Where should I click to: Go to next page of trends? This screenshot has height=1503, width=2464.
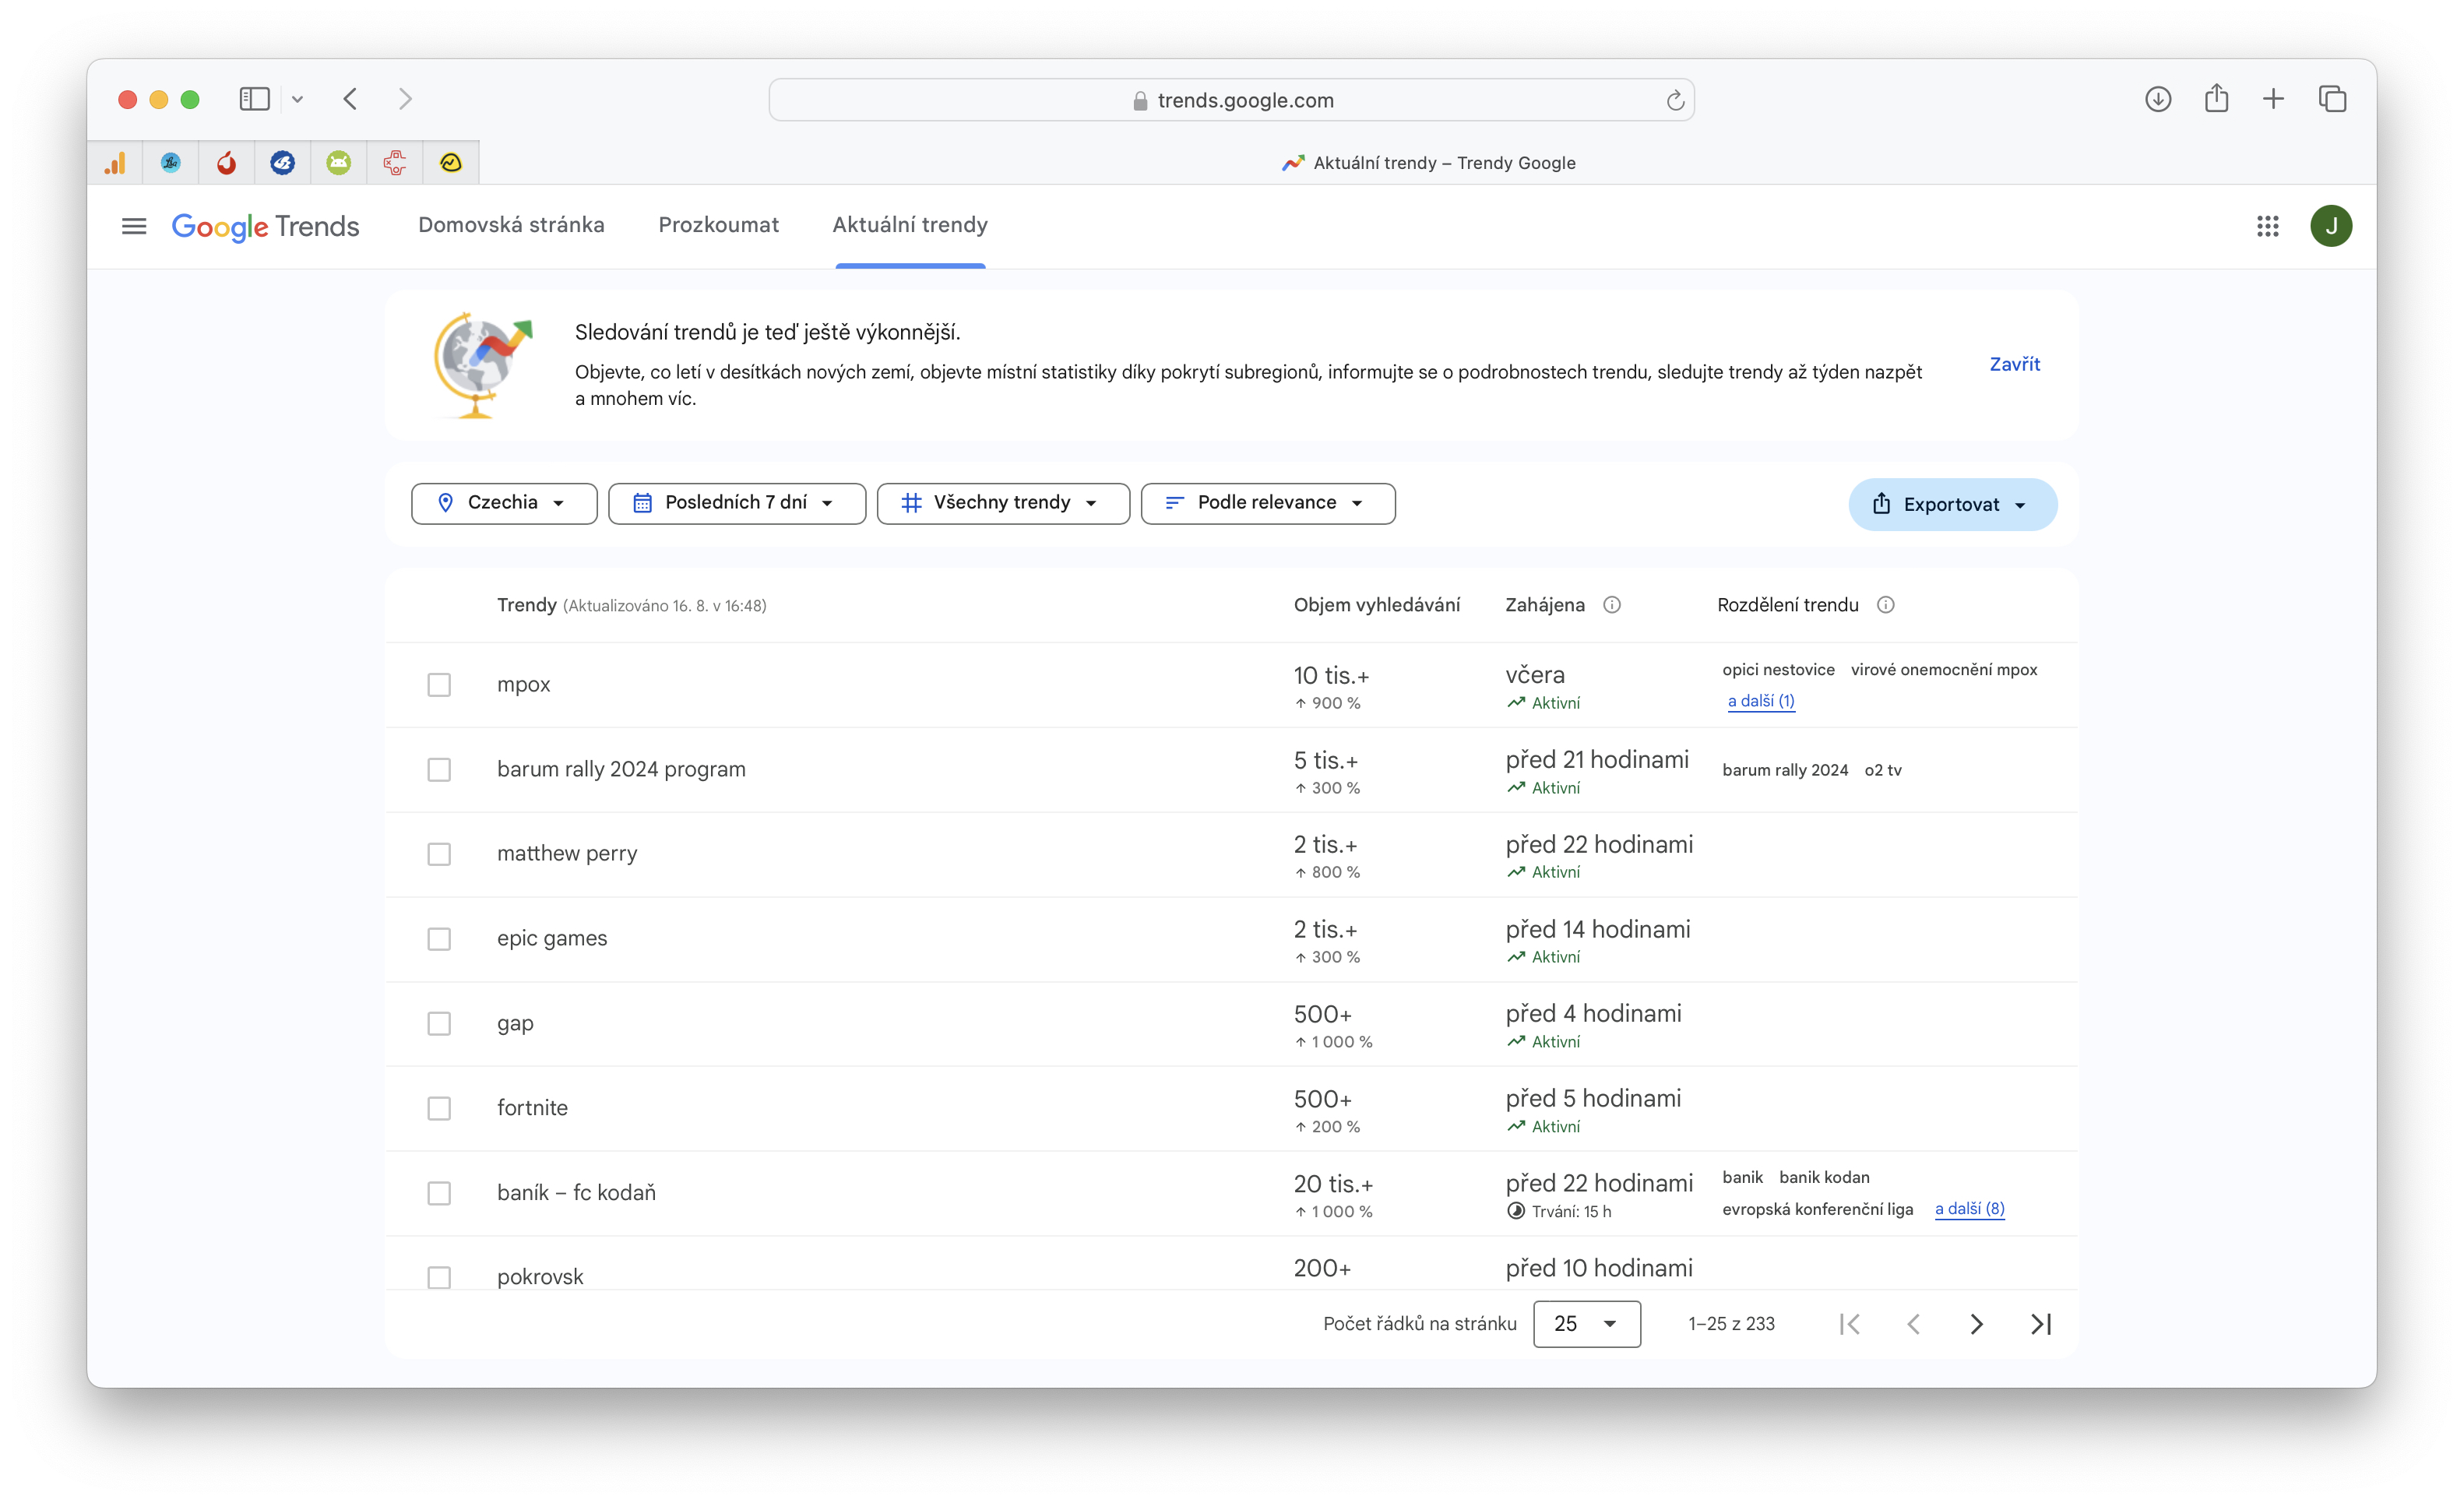click(1976, 1324)
